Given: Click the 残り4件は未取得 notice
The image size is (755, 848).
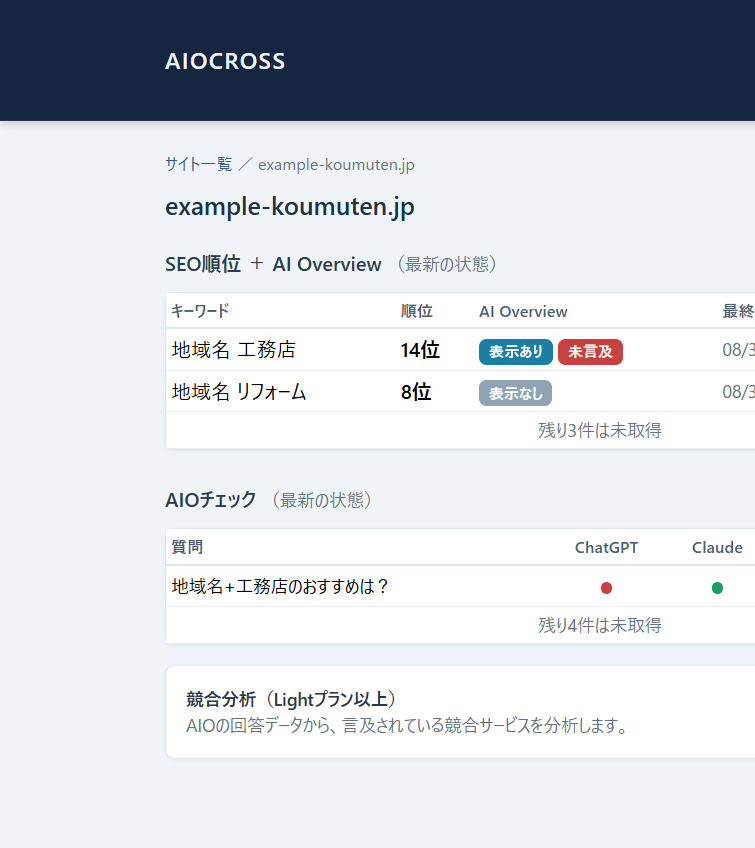Looking at the screenshot, I should coord(600,625).
